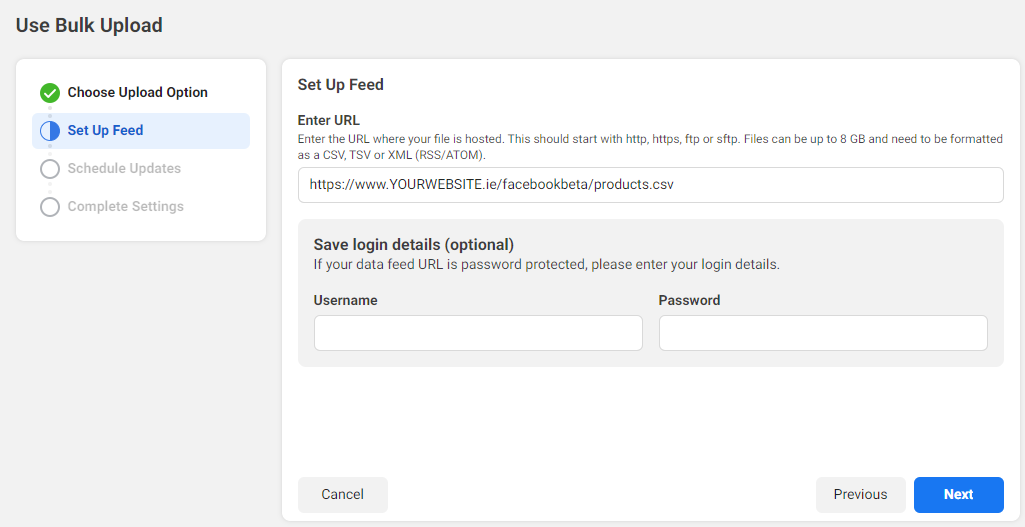Focus the Enter URL input field
The width and height of the screenshot is (1025, 527).
pyautogui.click(x=650, y=185)
